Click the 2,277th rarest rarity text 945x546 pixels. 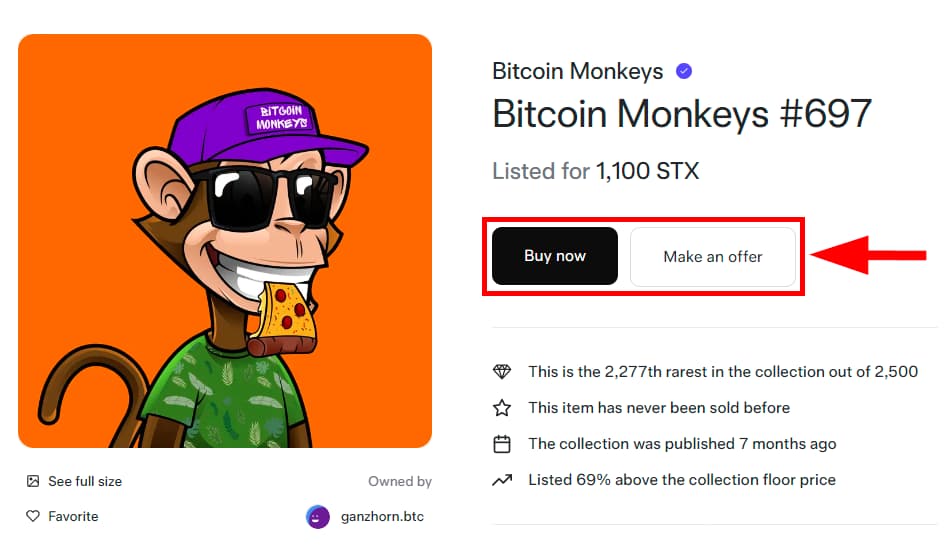(723, 372)
